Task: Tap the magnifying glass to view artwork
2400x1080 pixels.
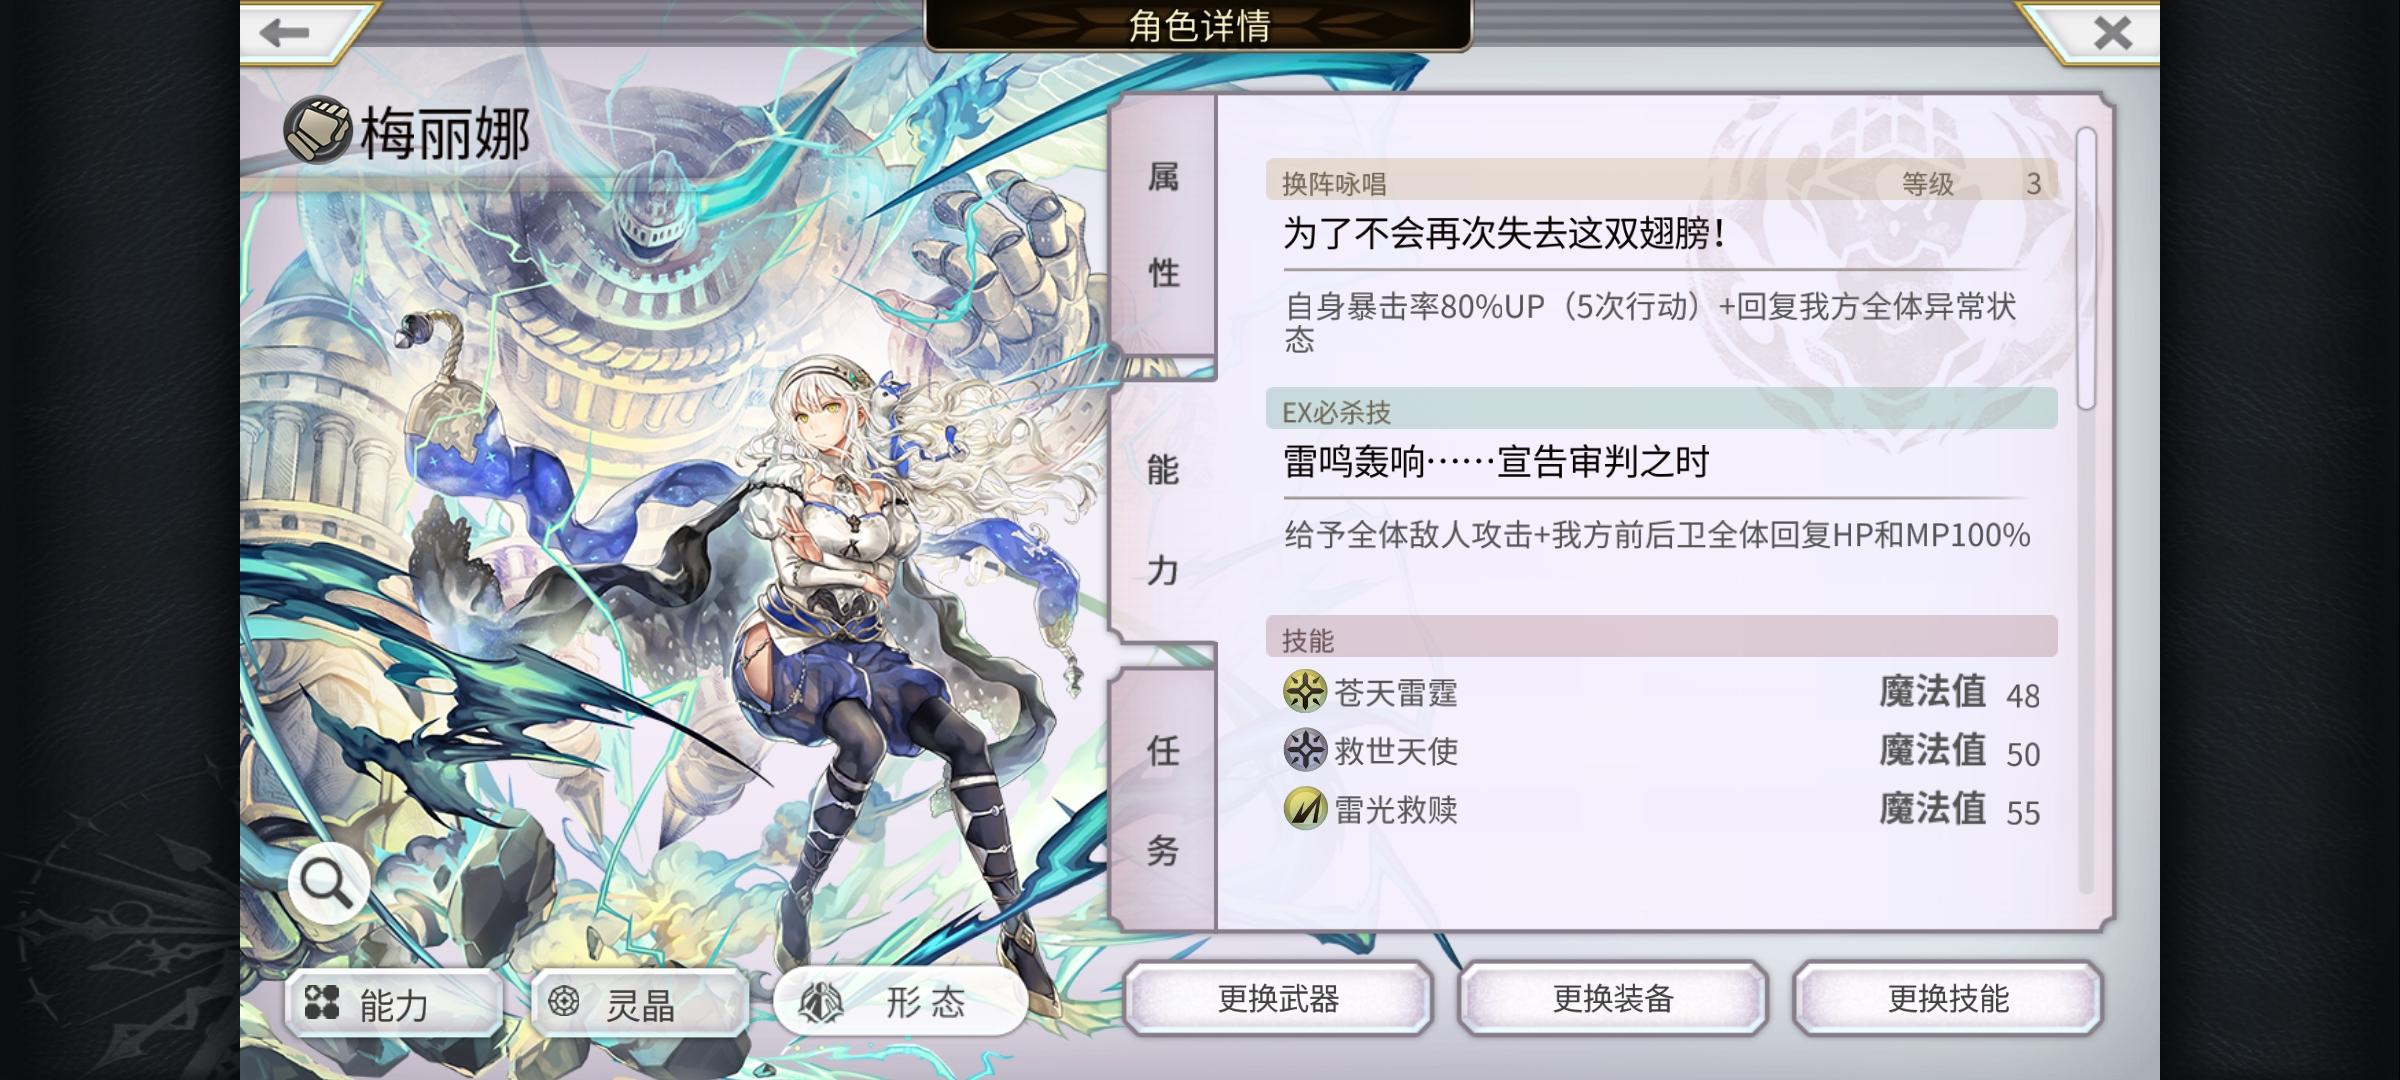Action: coord(327,882)
